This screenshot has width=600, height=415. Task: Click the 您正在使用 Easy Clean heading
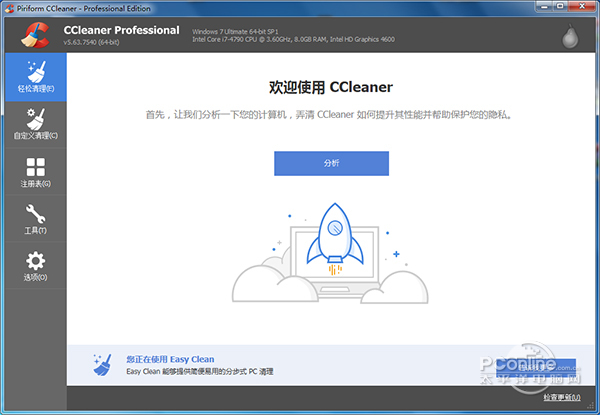coord(170,359)
